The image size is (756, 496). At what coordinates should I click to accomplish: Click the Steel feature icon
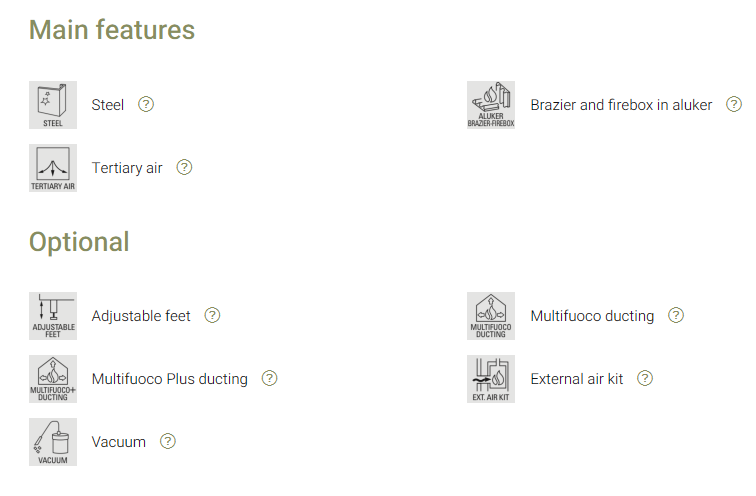[52, 105]
